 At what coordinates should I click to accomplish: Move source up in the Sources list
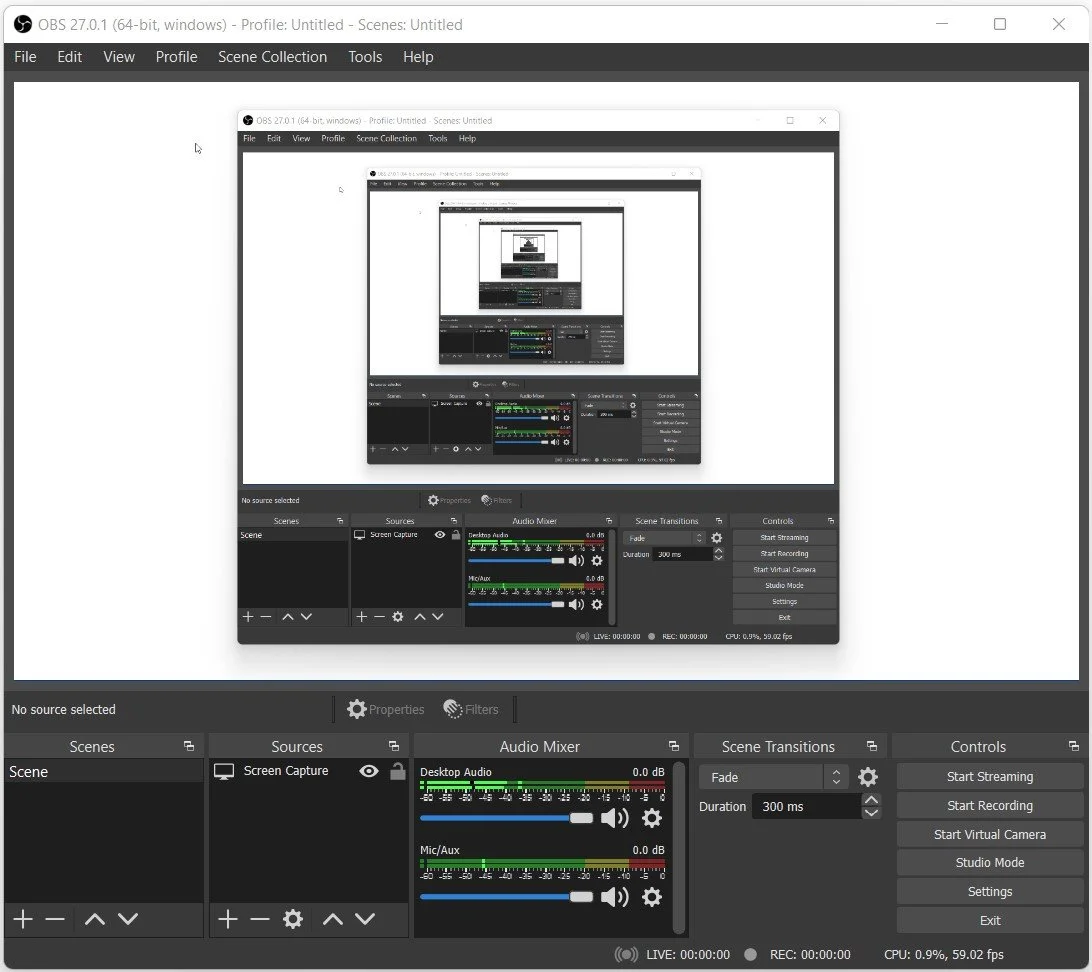[x=333, y=919]
